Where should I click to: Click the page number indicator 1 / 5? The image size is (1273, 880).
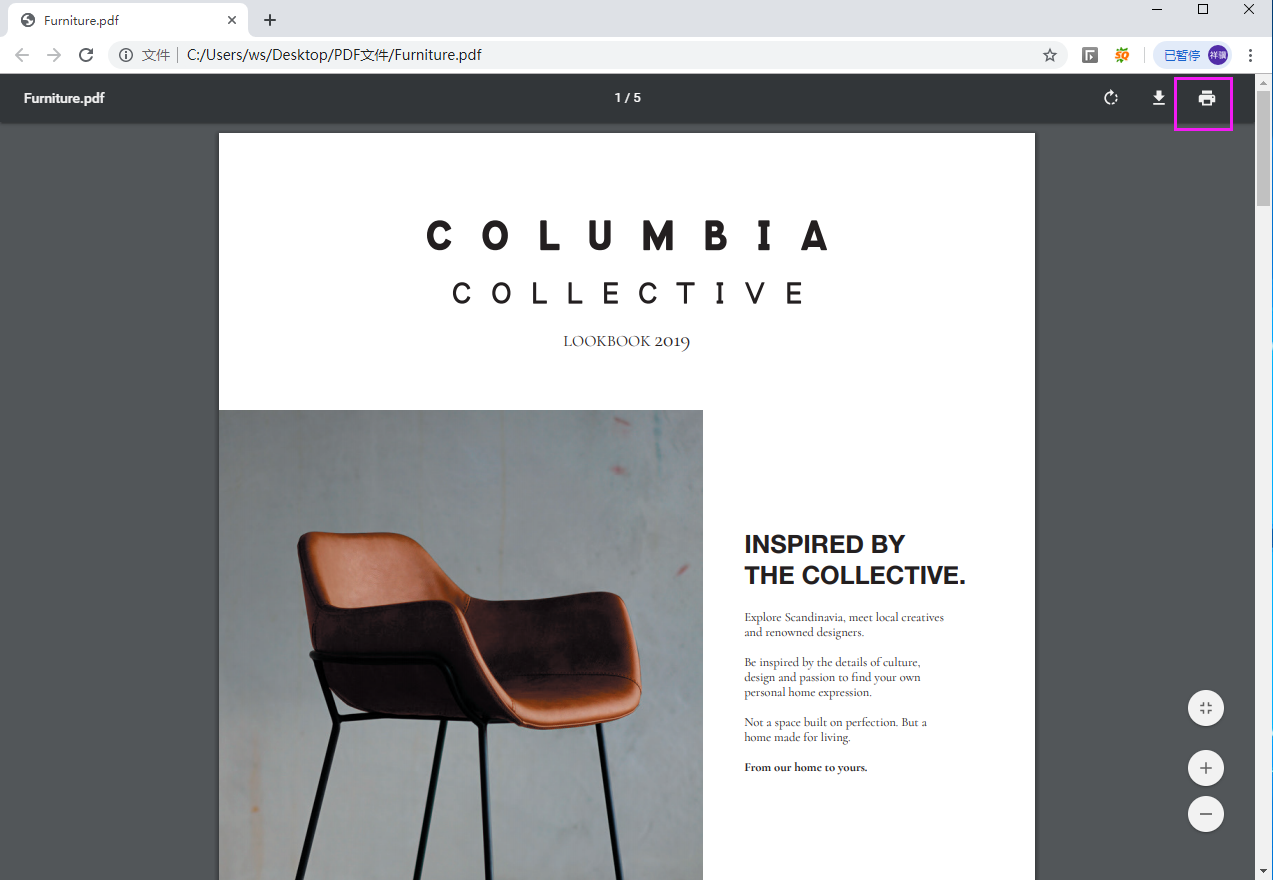pos(627,98)
